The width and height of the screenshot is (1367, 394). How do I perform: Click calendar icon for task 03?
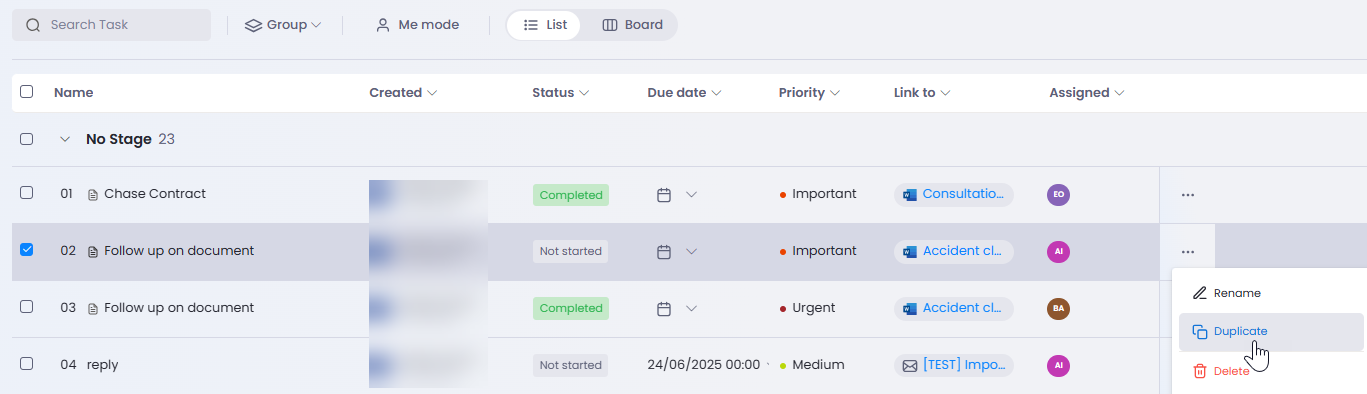663,308
